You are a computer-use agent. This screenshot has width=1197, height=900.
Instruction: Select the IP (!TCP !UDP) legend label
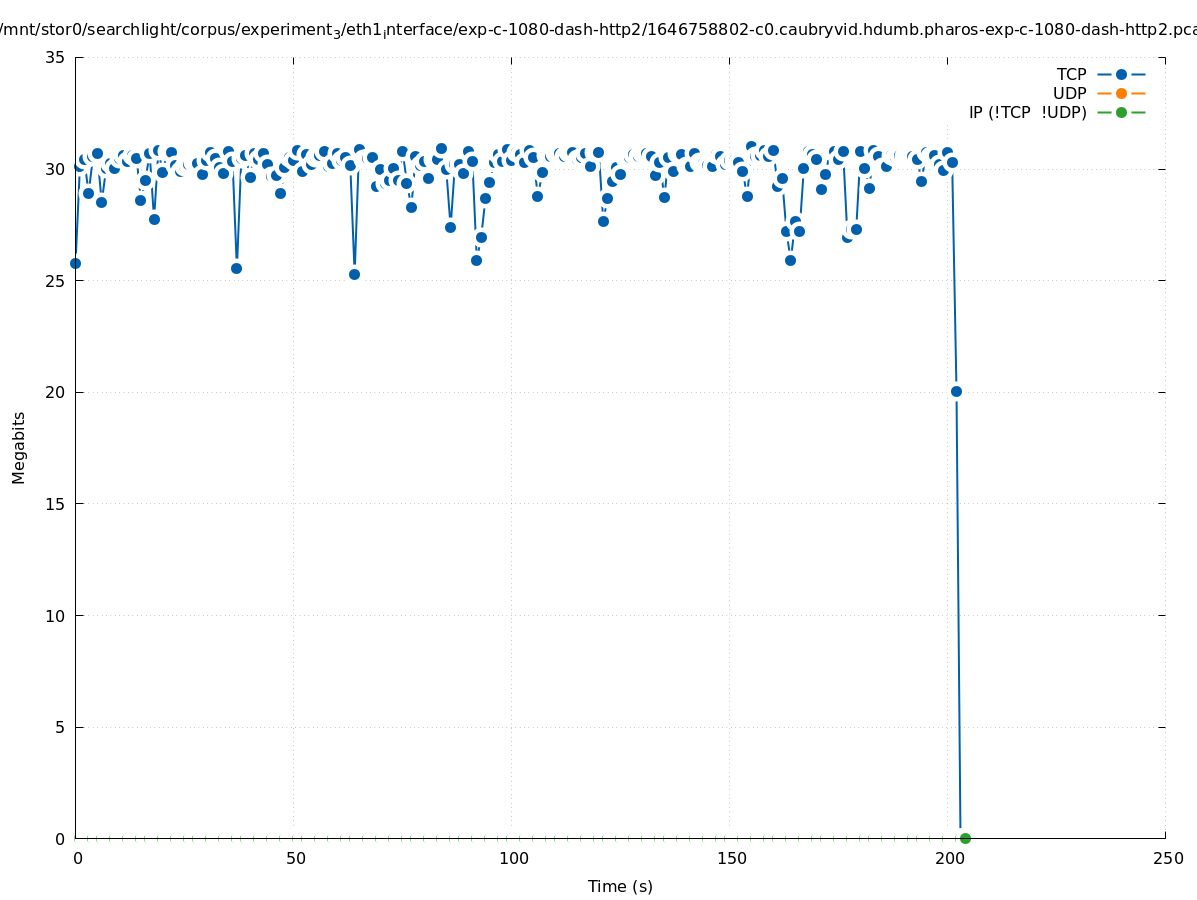[1027, 112]
